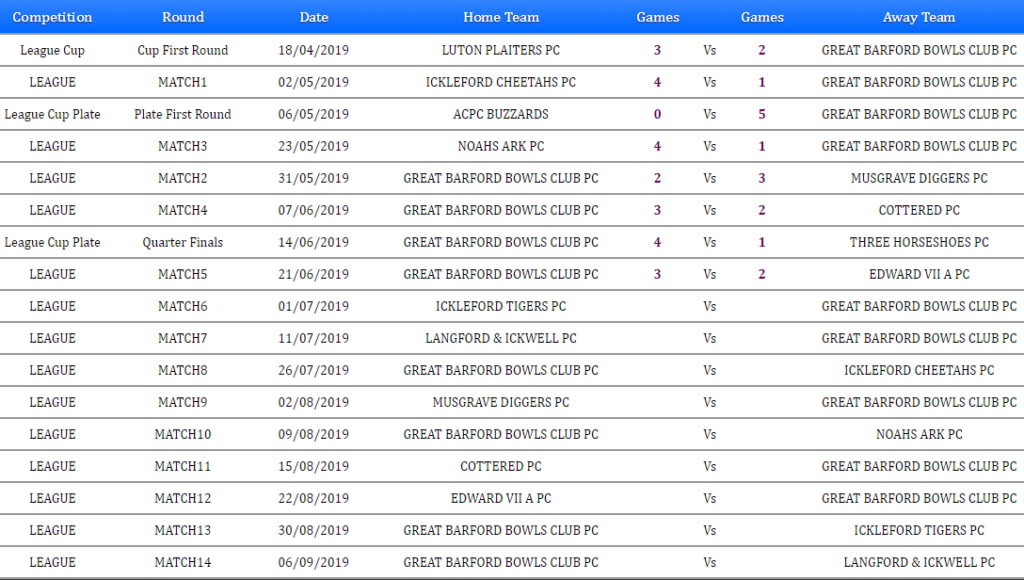Click date 06/09/2019
The width and height of the screenshot is (1024, 580).
313,562
